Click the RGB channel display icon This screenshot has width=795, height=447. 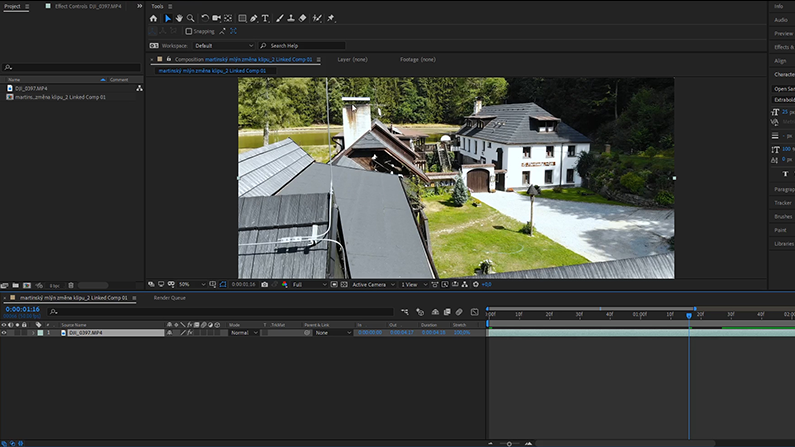284,285
